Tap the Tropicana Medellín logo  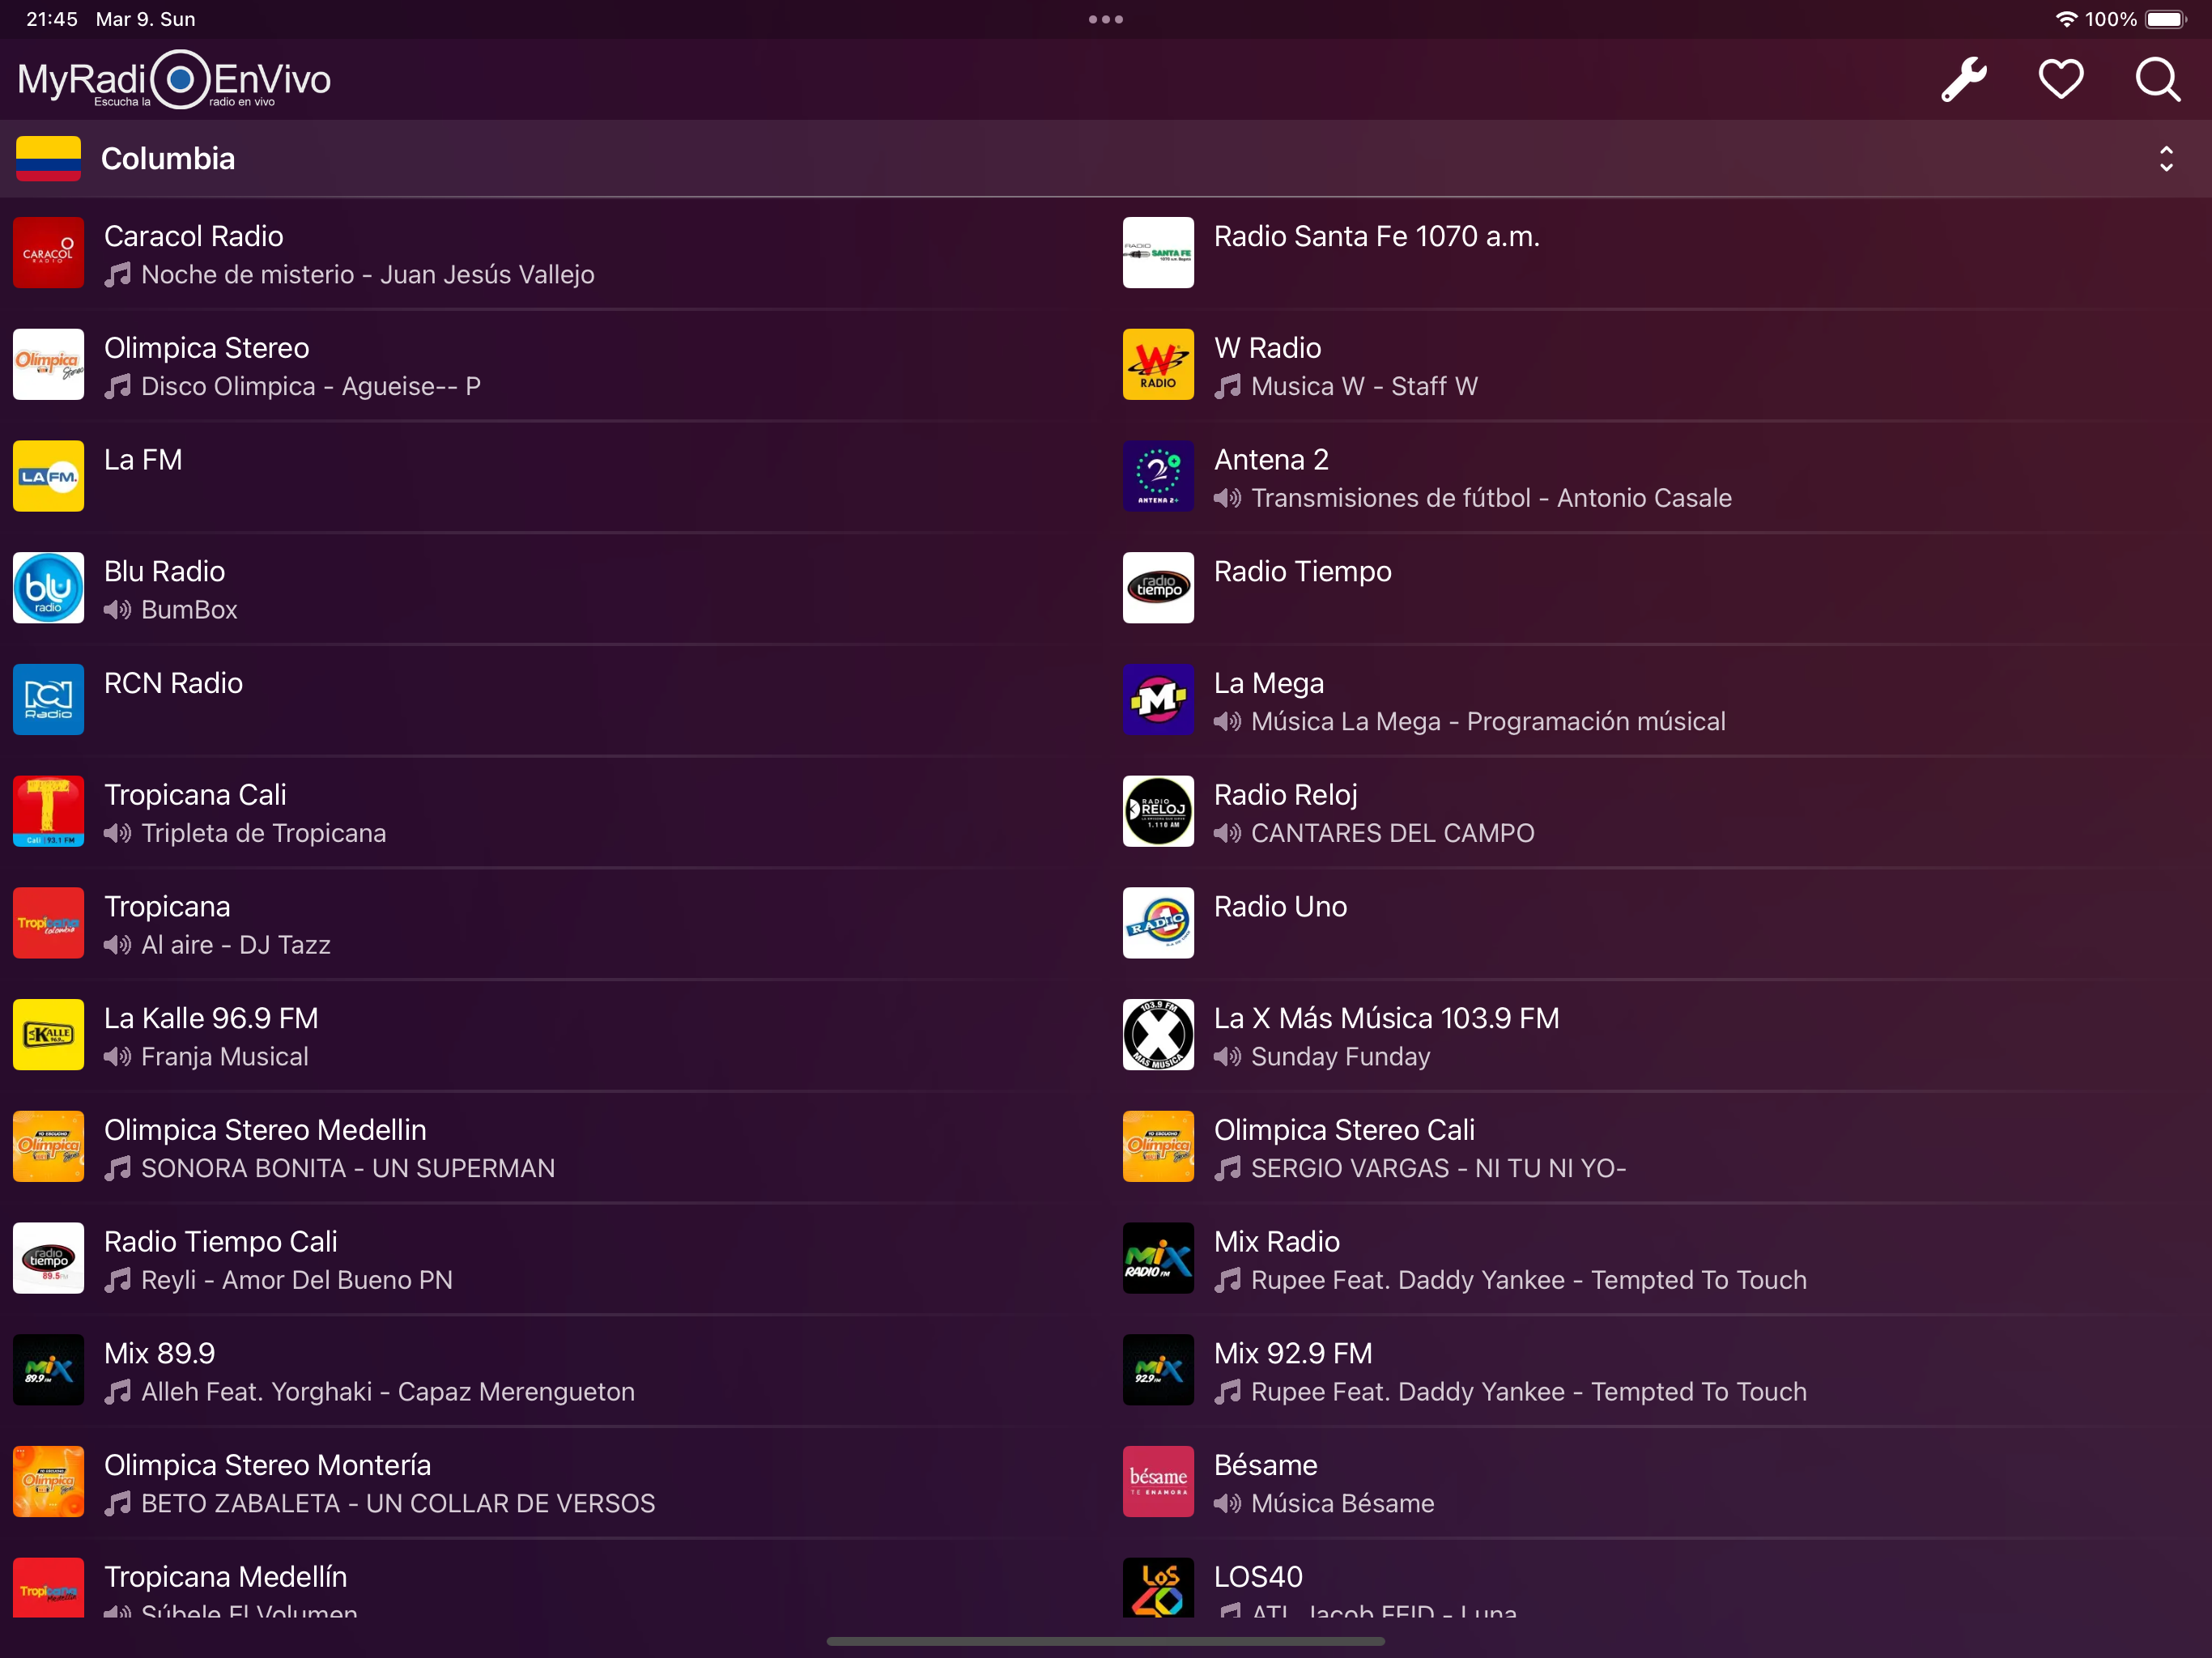[48, 1588]
